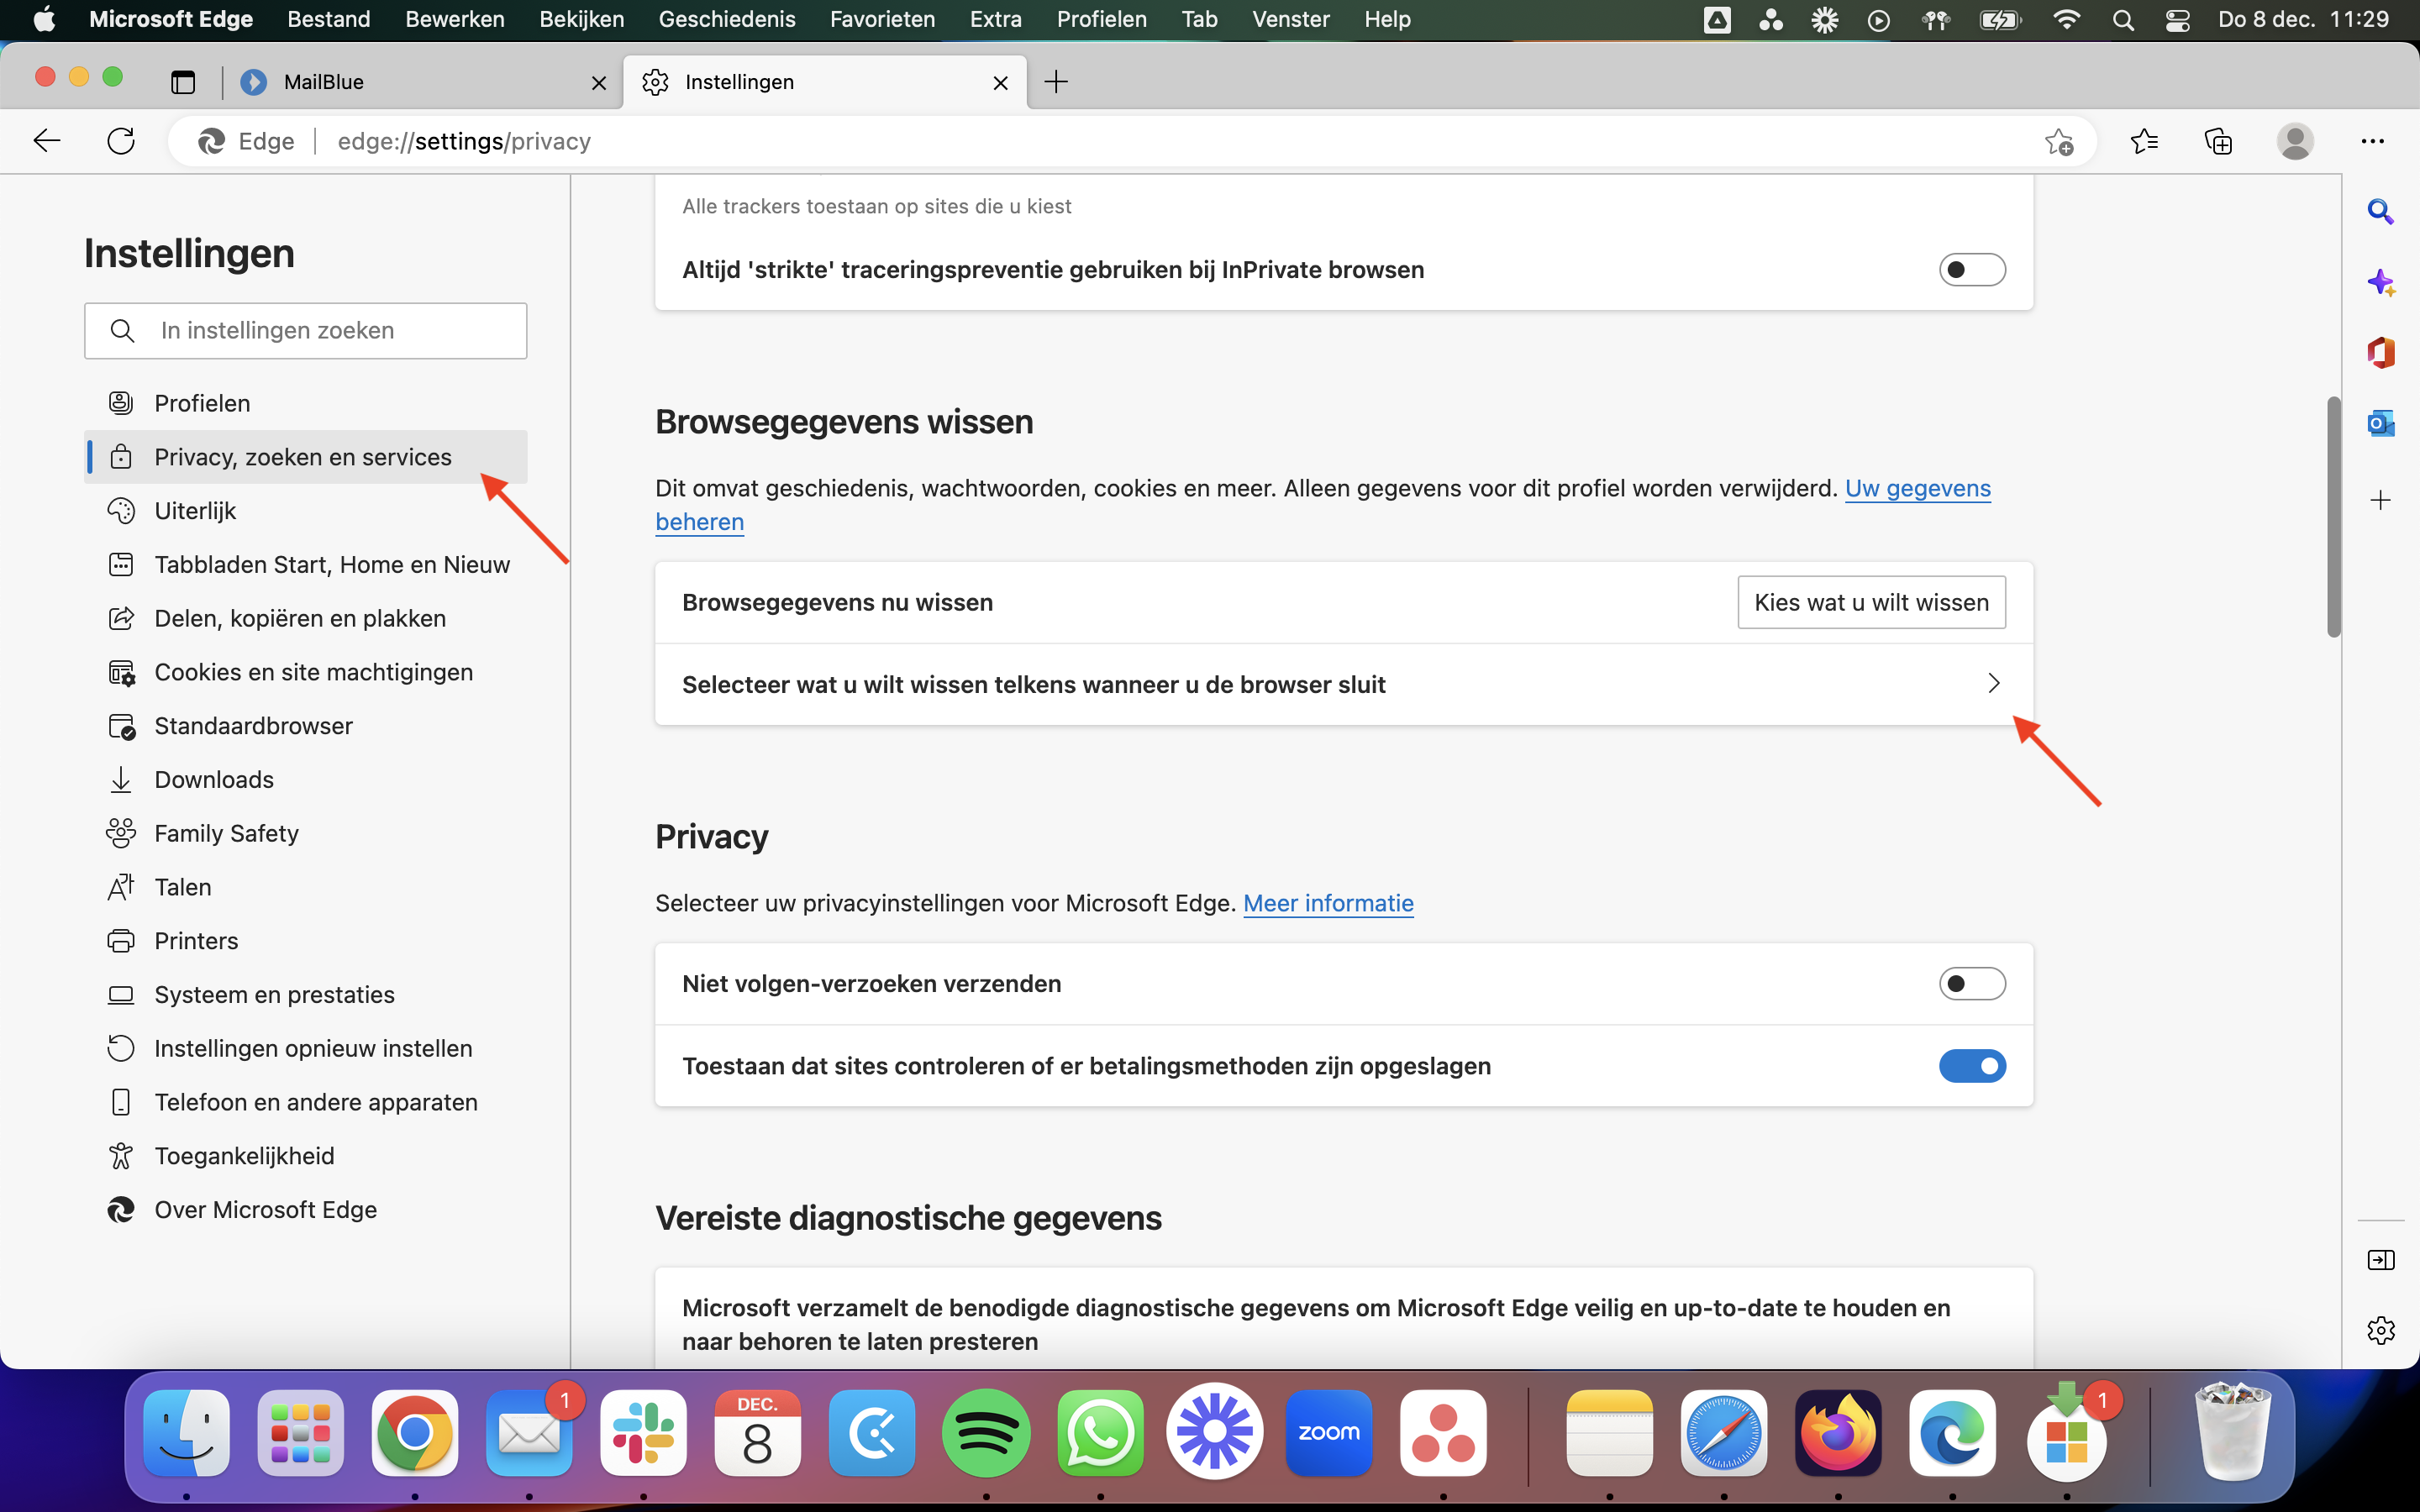Select 'Privacy, zoeken en services'
2420x1512 pixels.
pyautogui.click(x=306, y=457)
